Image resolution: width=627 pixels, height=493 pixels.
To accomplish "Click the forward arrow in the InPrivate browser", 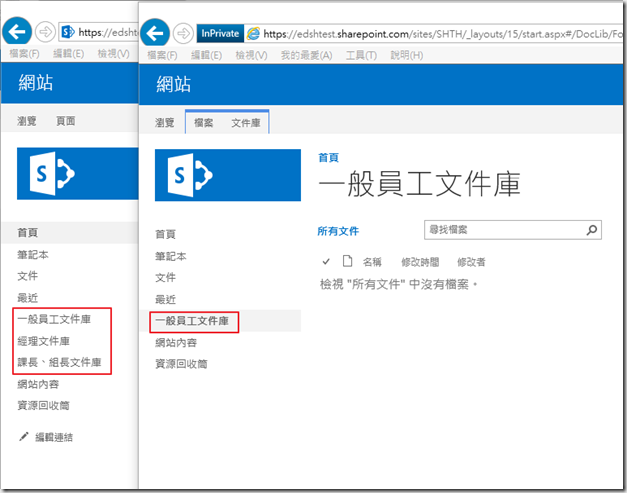I will click(x=182, y=33).
